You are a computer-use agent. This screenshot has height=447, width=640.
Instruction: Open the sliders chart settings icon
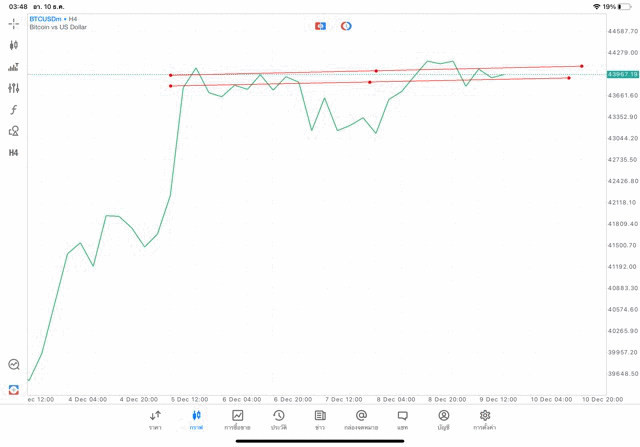click(14, 88)
